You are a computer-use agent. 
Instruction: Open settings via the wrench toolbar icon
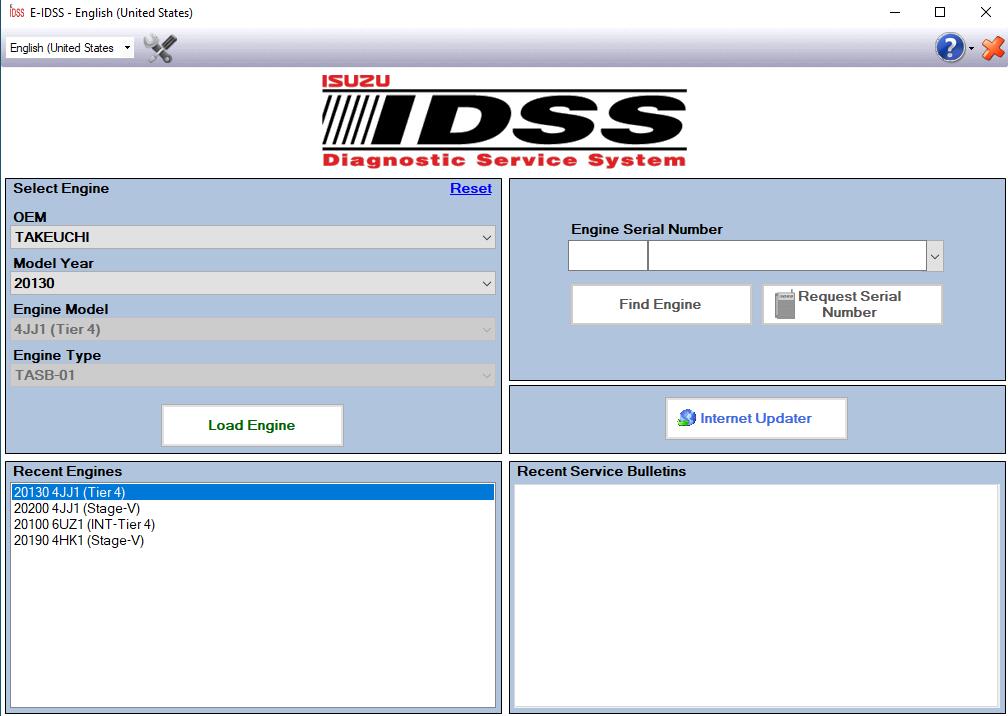click(x=158, y=47)
